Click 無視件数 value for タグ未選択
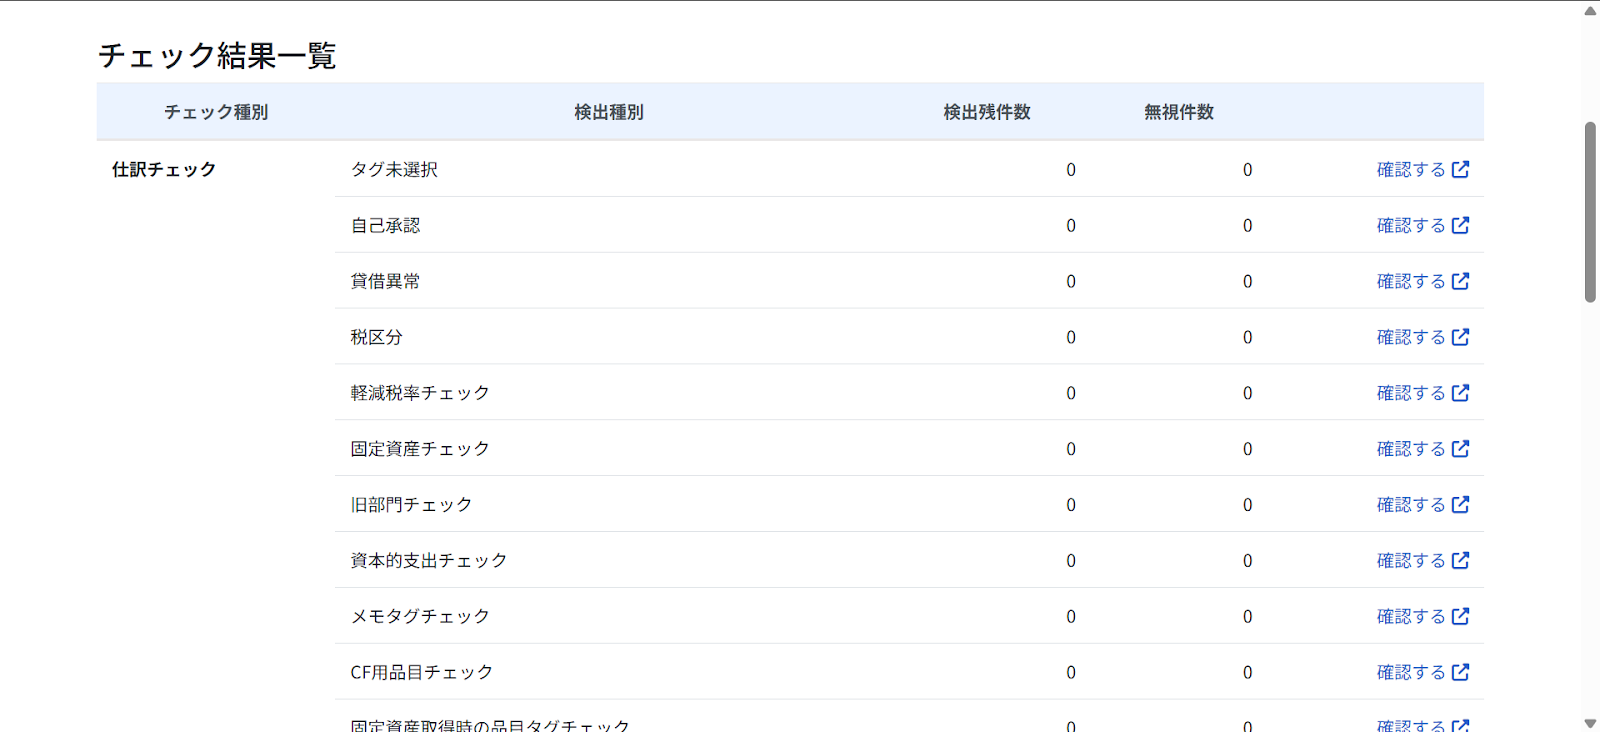This screenshot has height=732, width=1600. 1247,170
